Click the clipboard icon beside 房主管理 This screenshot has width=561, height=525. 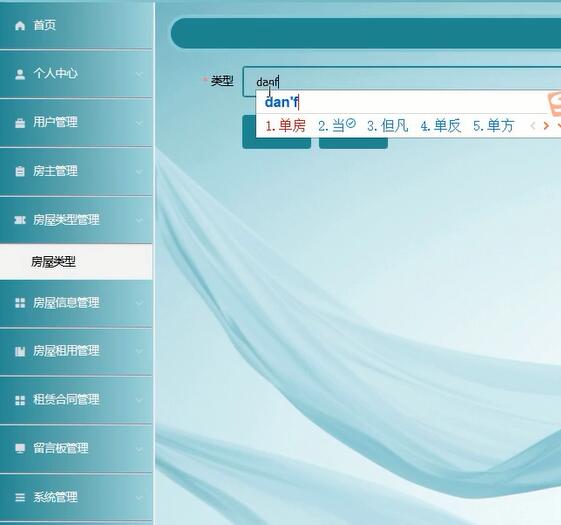coord(20,171)
